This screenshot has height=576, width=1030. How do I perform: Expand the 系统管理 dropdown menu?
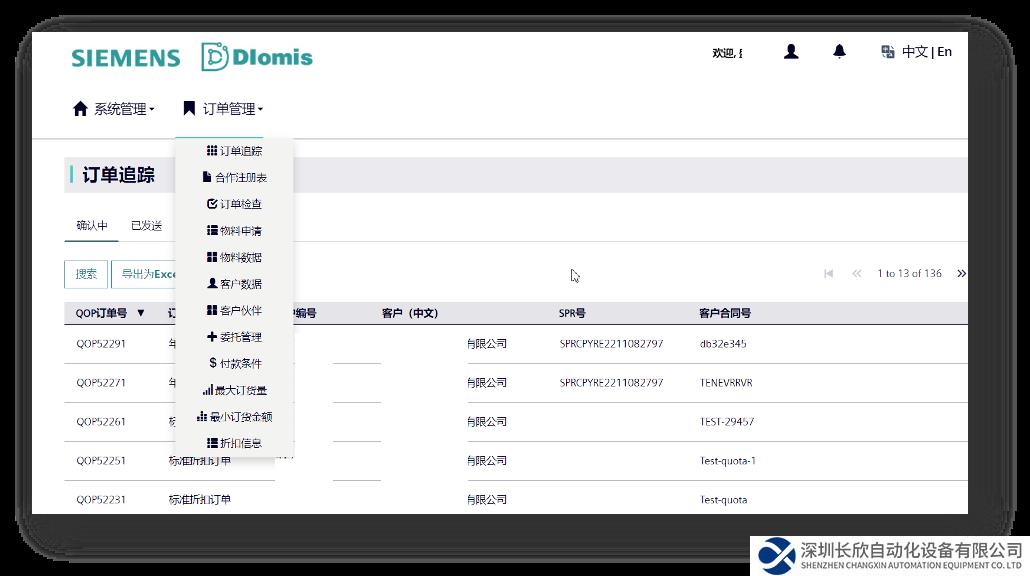click(114, 109)
